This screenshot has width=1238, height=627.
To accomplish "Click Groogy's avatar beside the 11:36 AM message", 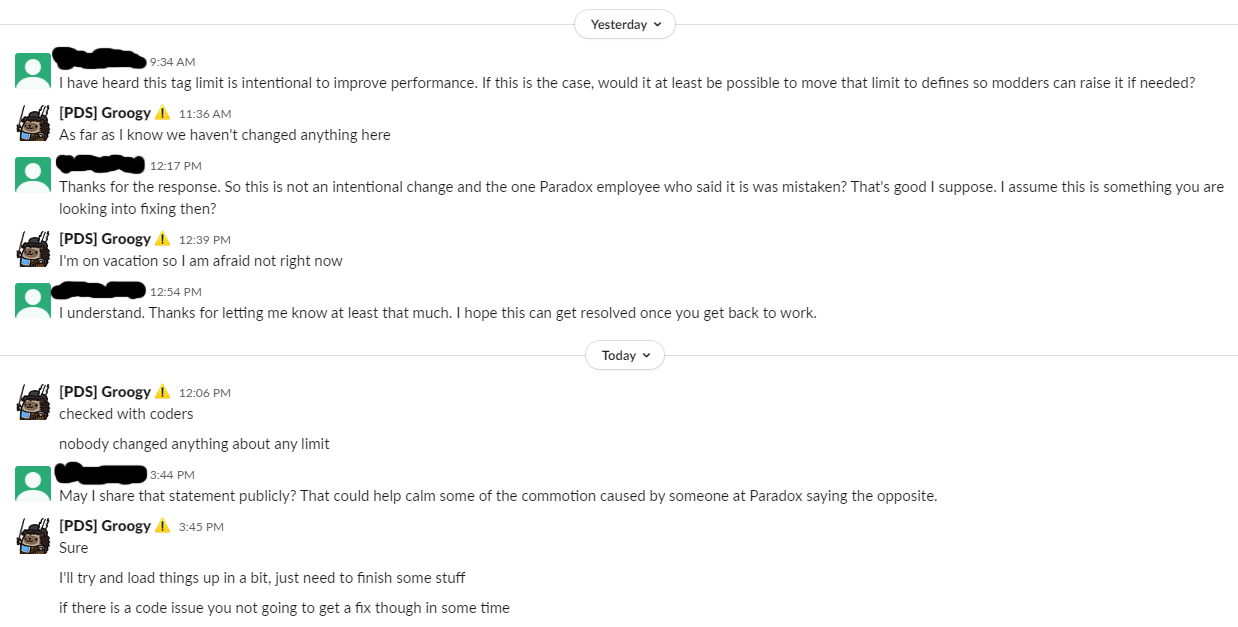I will coord(33,123).
